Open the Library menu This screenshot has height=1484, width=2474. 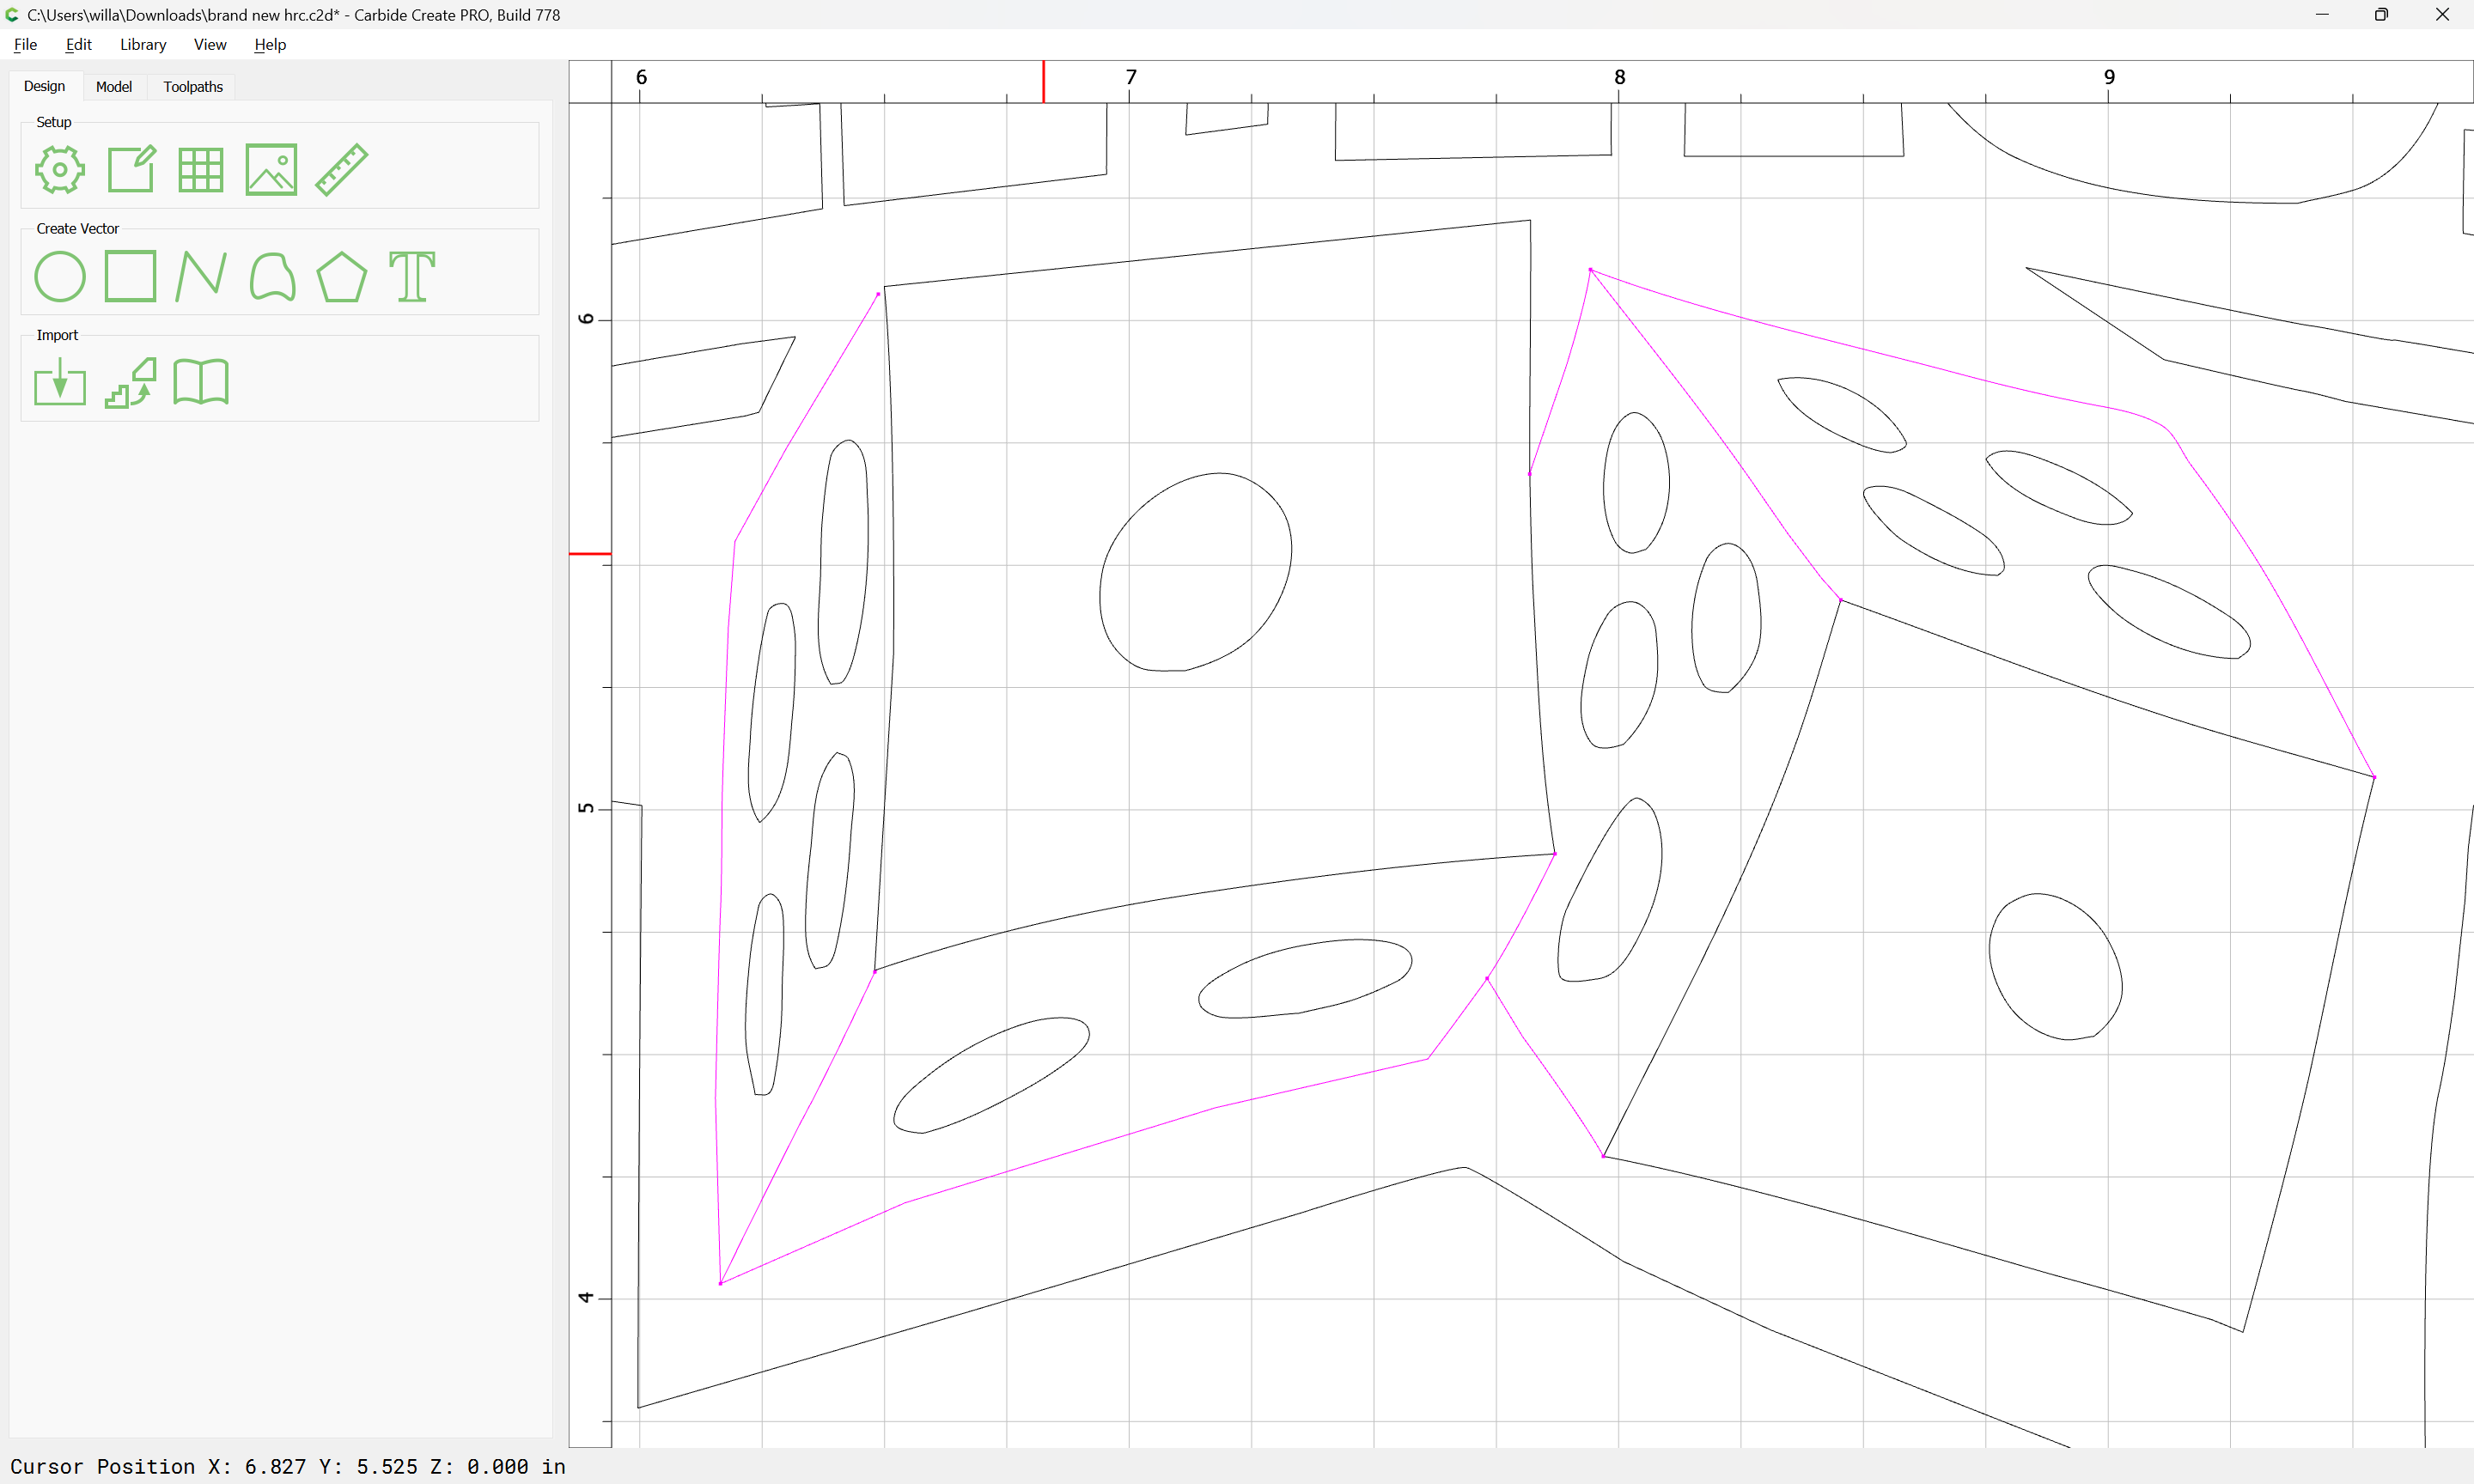(x=143, y=44)
